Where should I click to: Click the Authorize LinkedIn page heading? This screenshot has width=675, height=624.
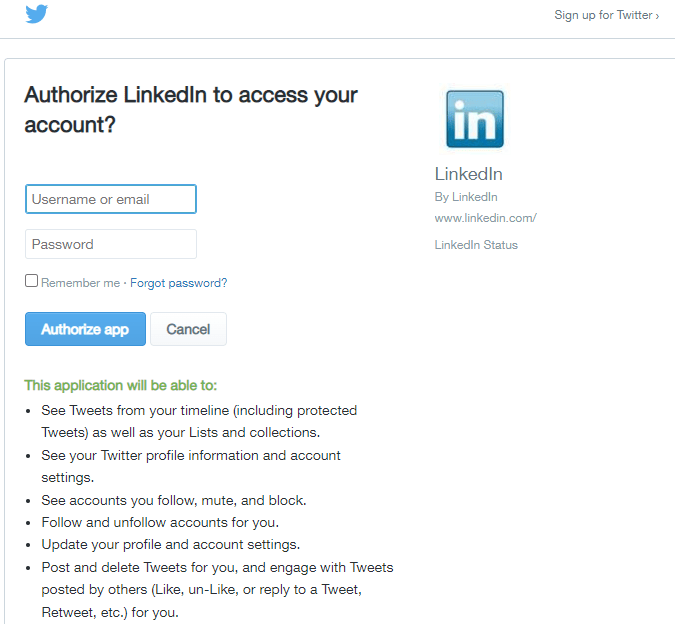pos(190,110)
